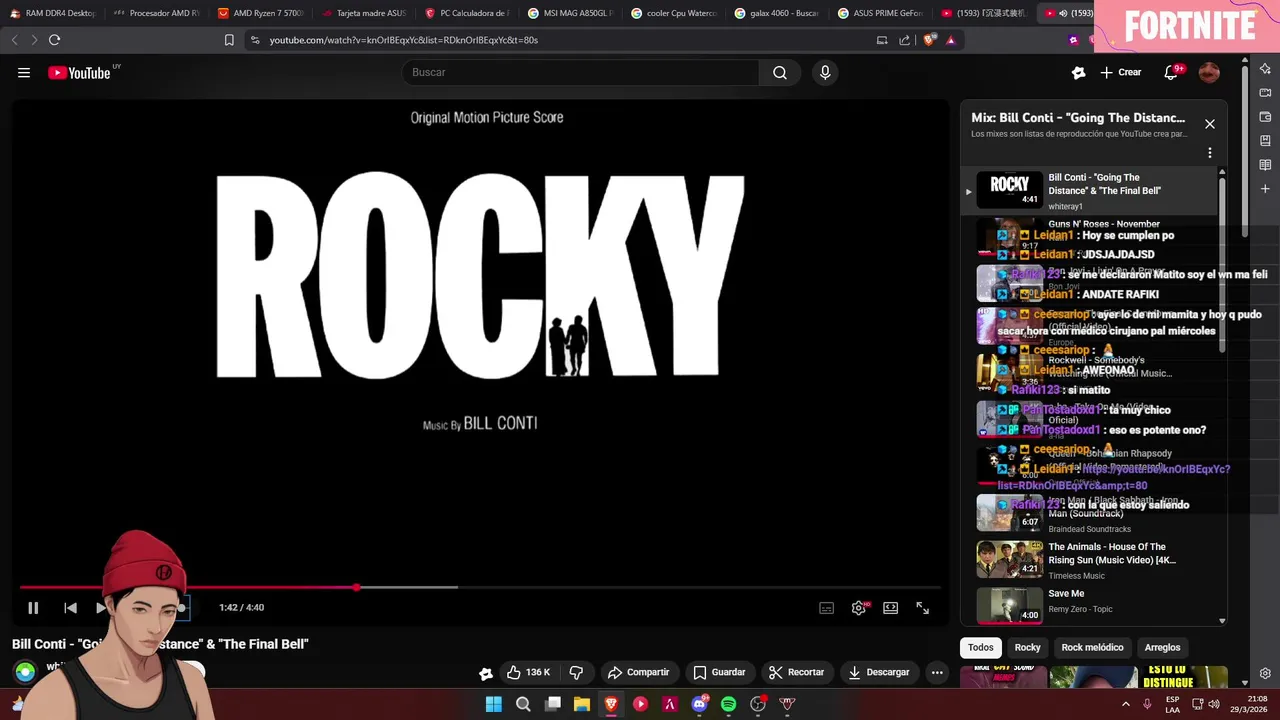Screen dimensions: 1280x720
Task: Click in the Buscar search field
Action: (580, 72)
